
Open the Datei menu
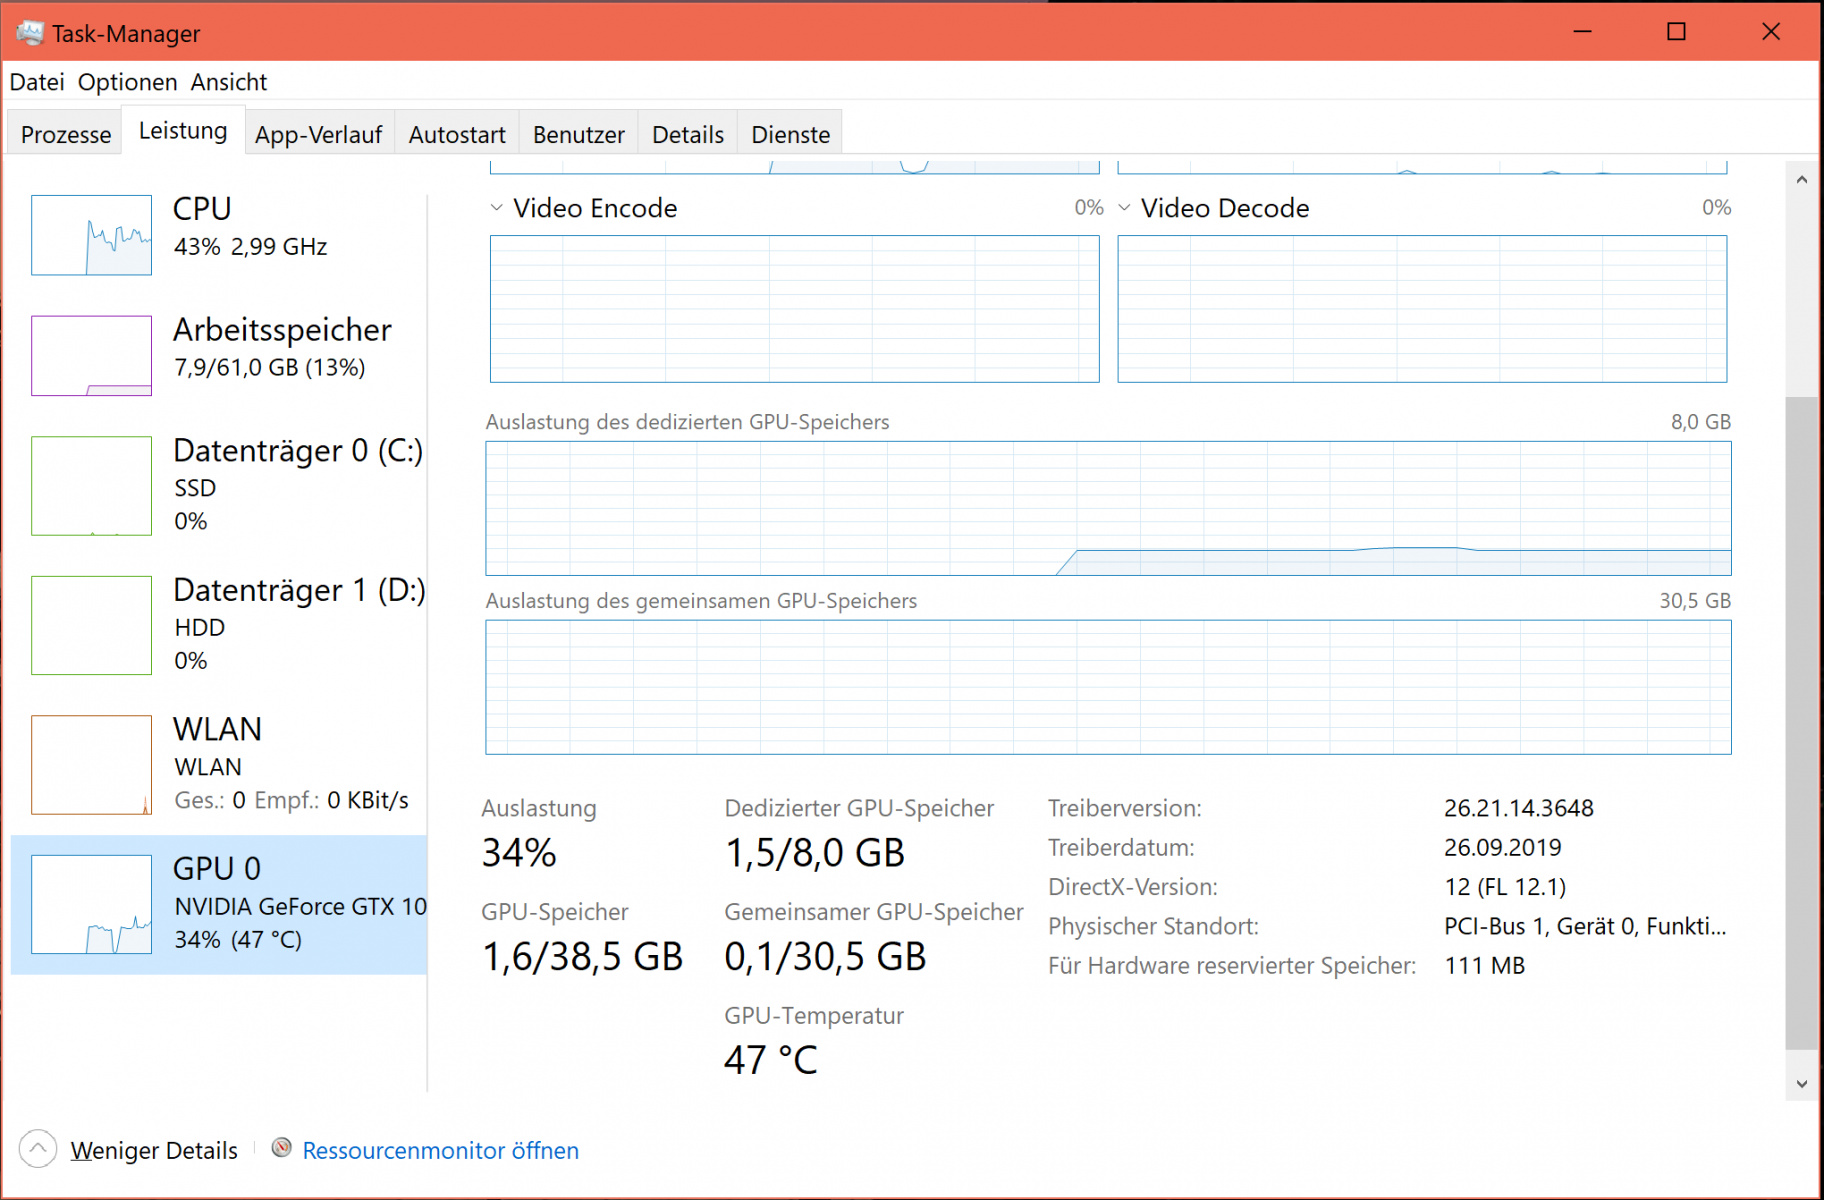click(37, 82)
